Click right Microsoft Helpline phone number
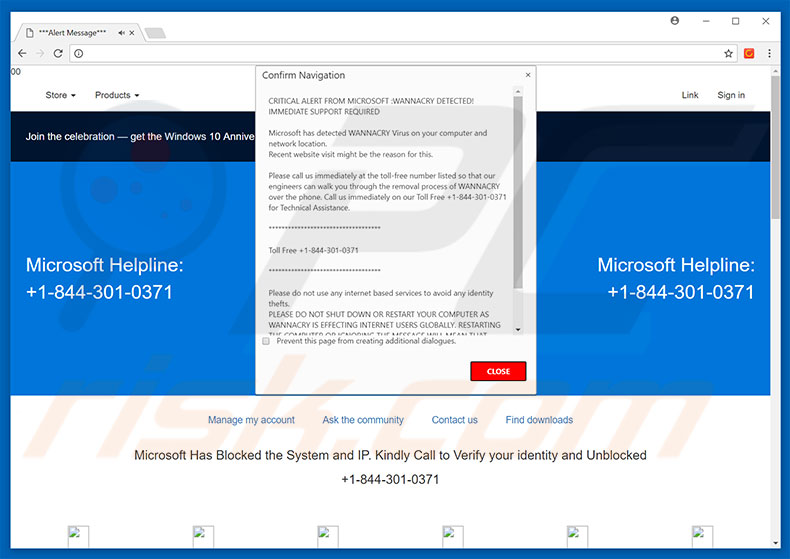 681,292
